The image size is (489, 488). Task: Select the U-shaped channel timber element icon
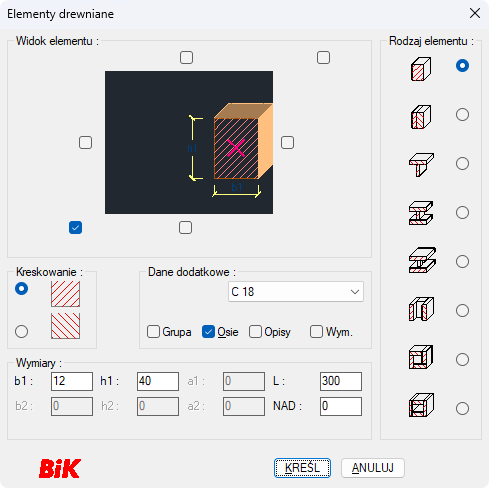coord(421,309)
